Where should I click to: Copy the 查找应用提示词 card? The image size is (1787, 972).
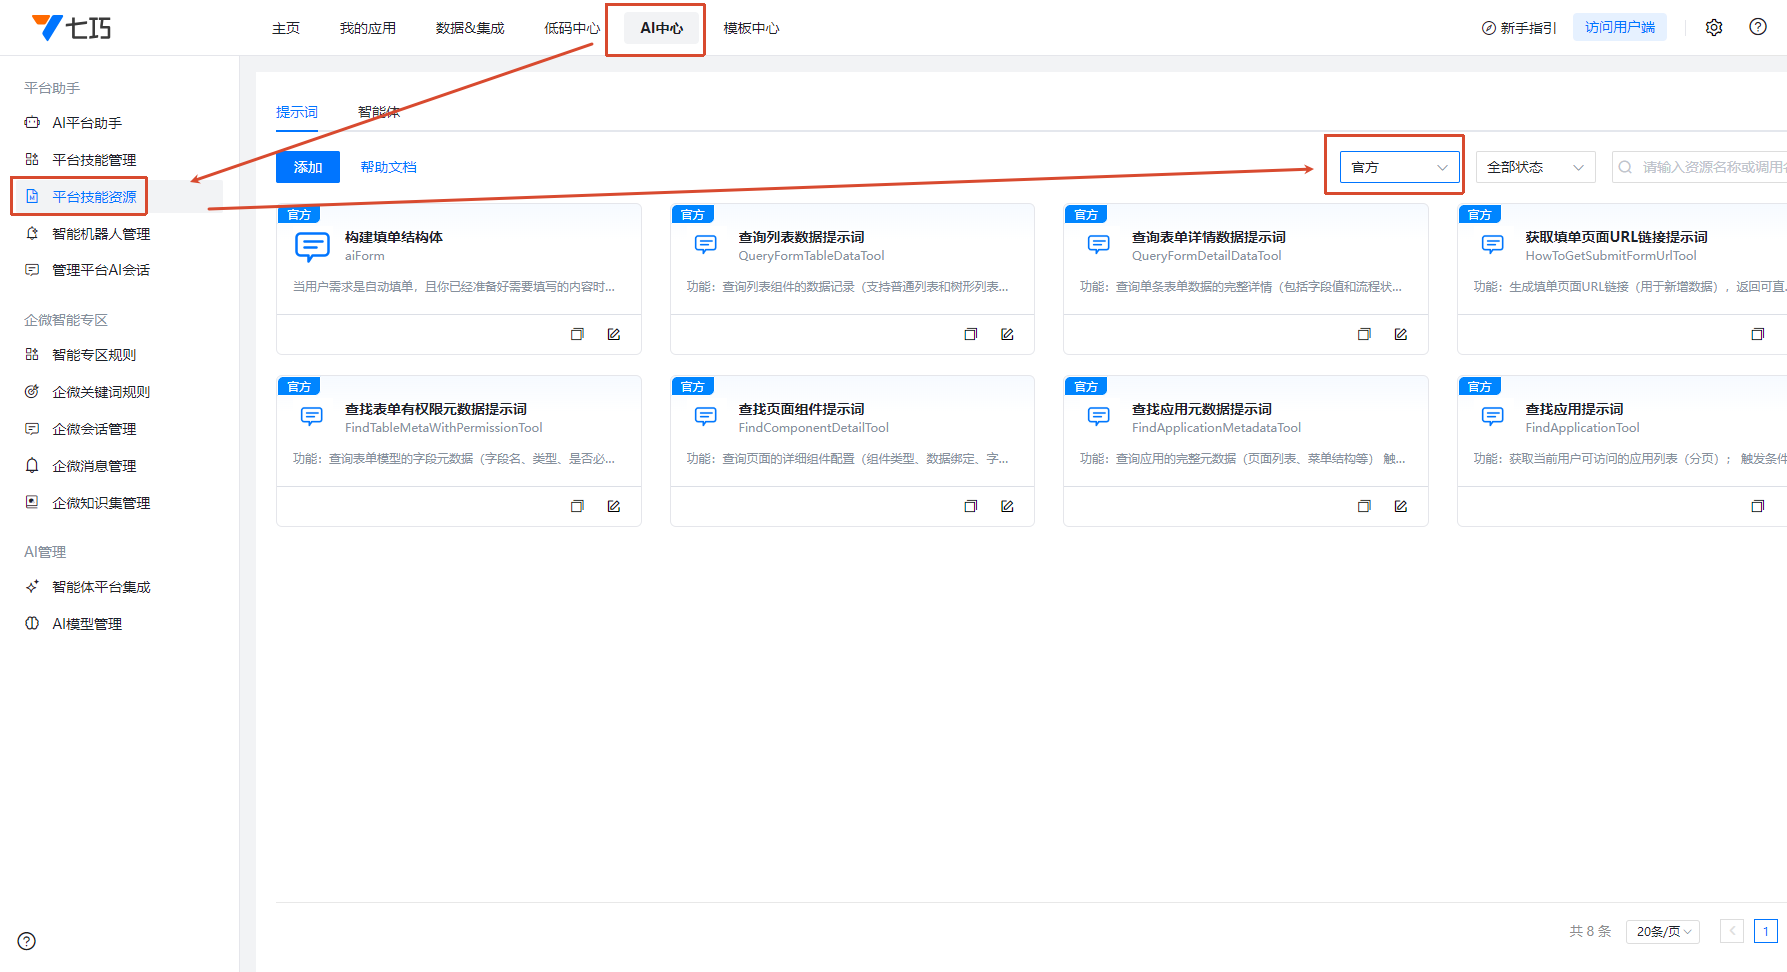1758,506
